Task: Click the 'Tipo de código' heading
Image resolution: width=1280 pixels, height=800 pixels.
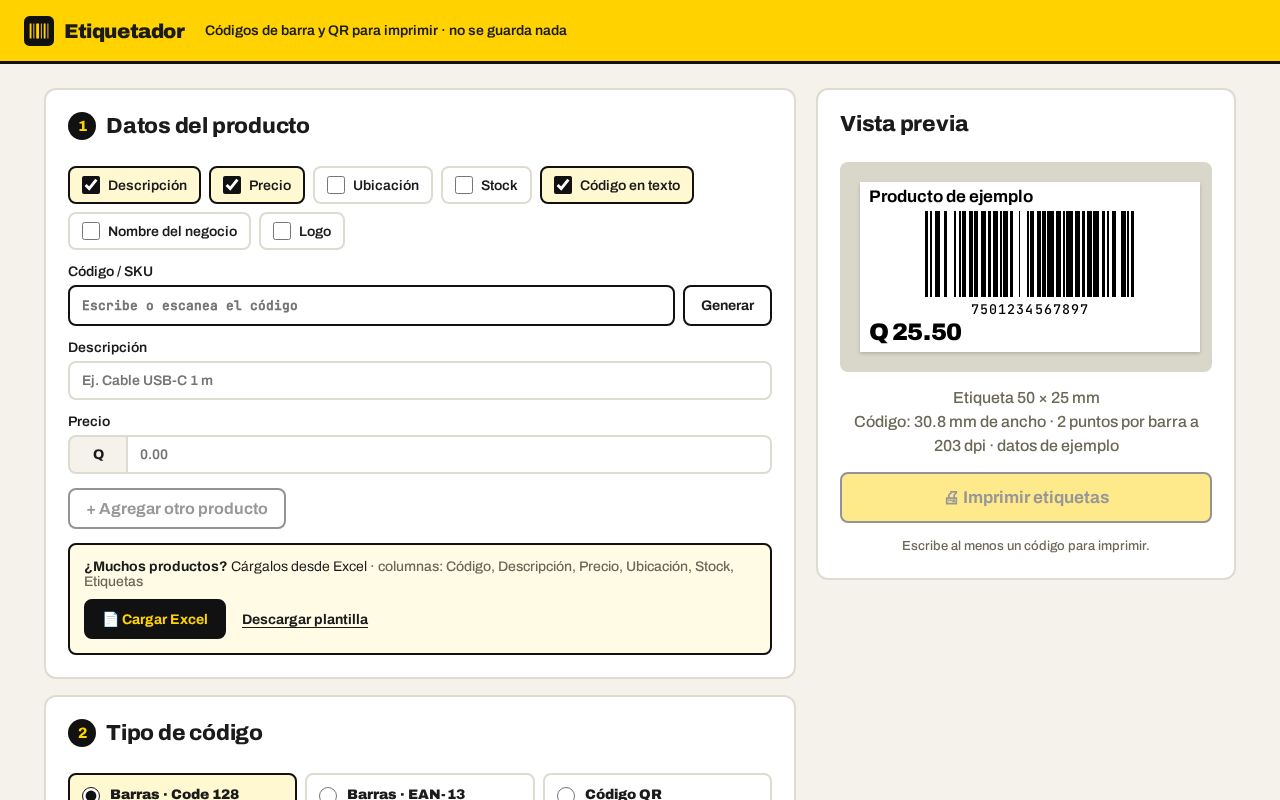Action: click(x=184, y=733)
